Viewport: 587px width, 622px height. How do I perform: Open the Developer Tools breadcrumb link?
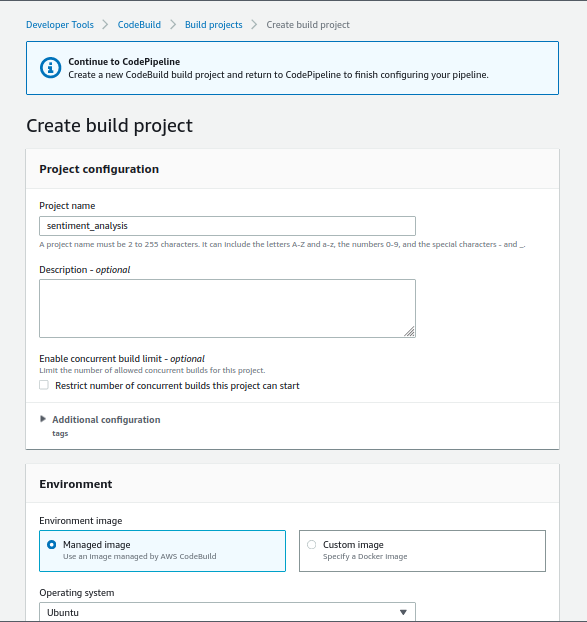click(60, 25)
